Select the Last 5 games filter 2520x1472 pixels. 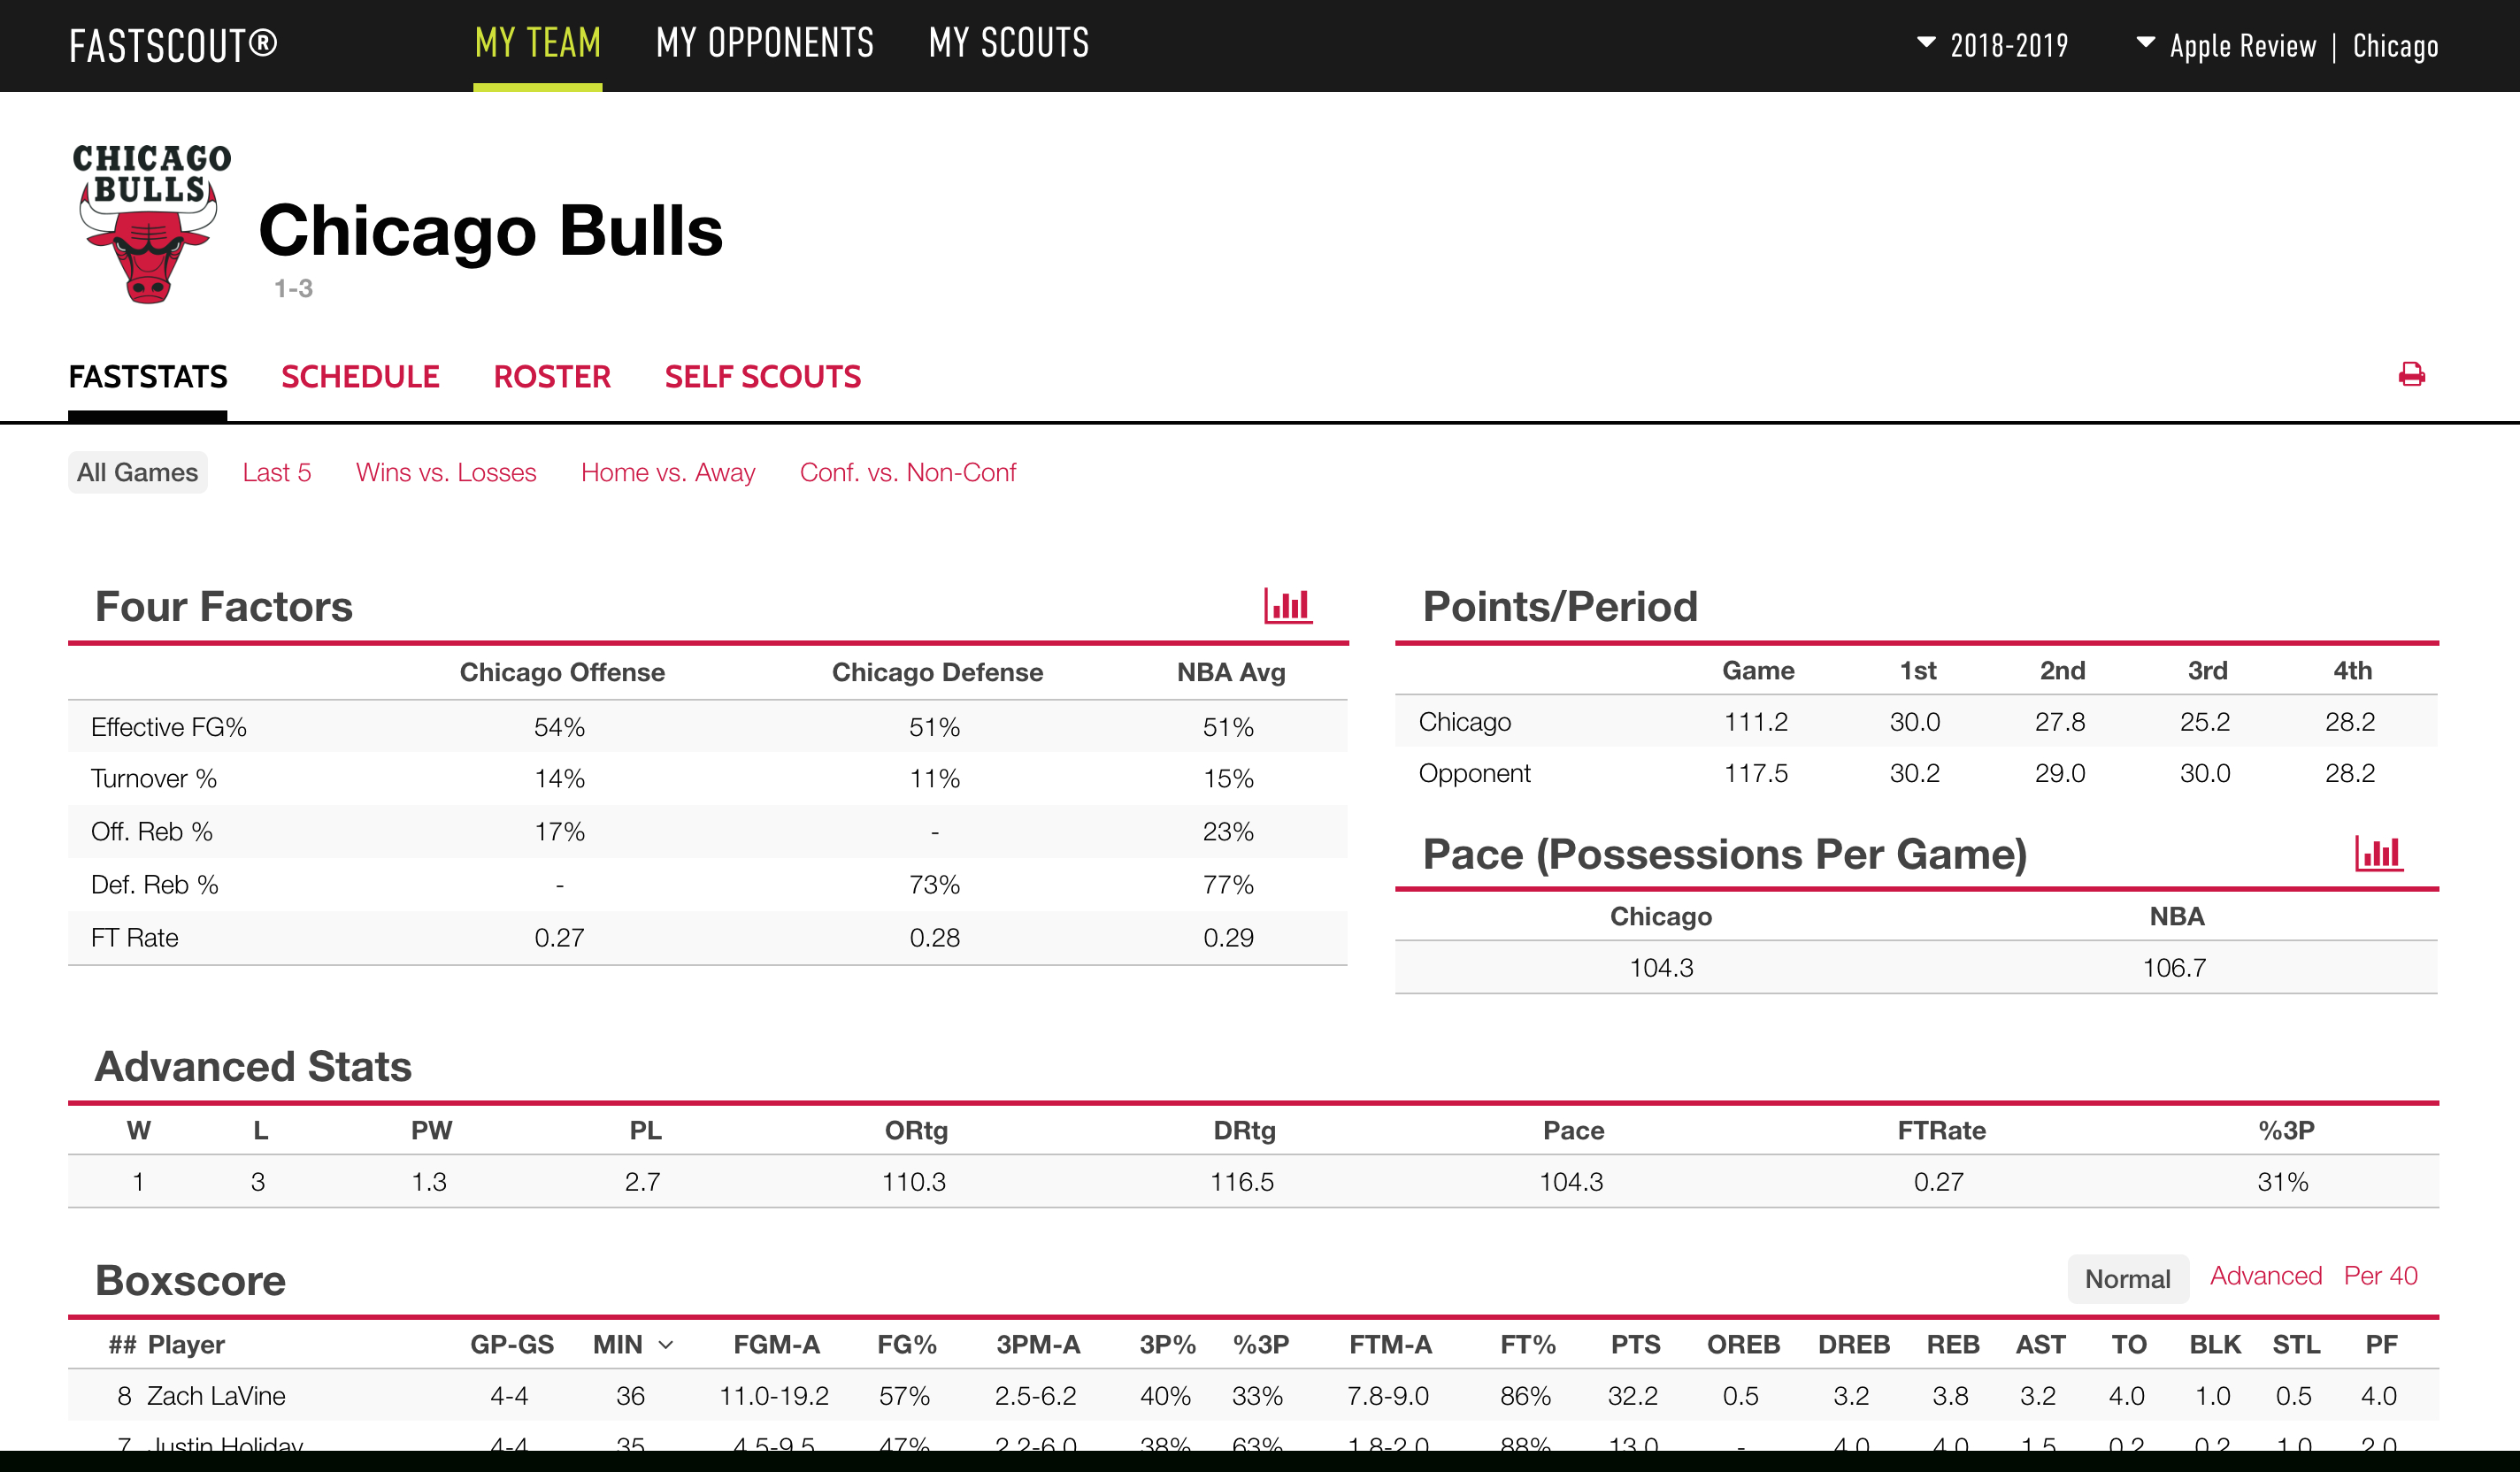pos(277,473)
